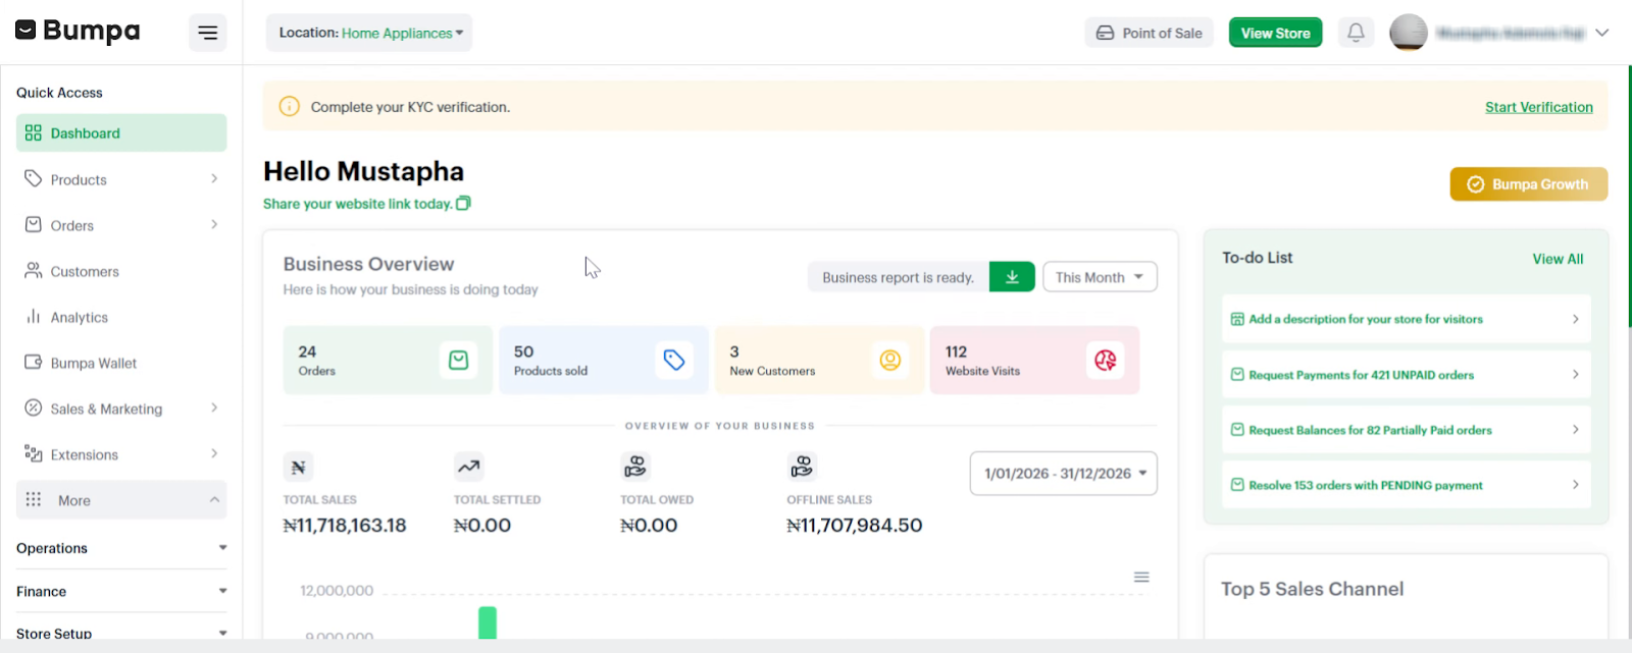Click the KYC info warning icon

[x=289, y=106]
